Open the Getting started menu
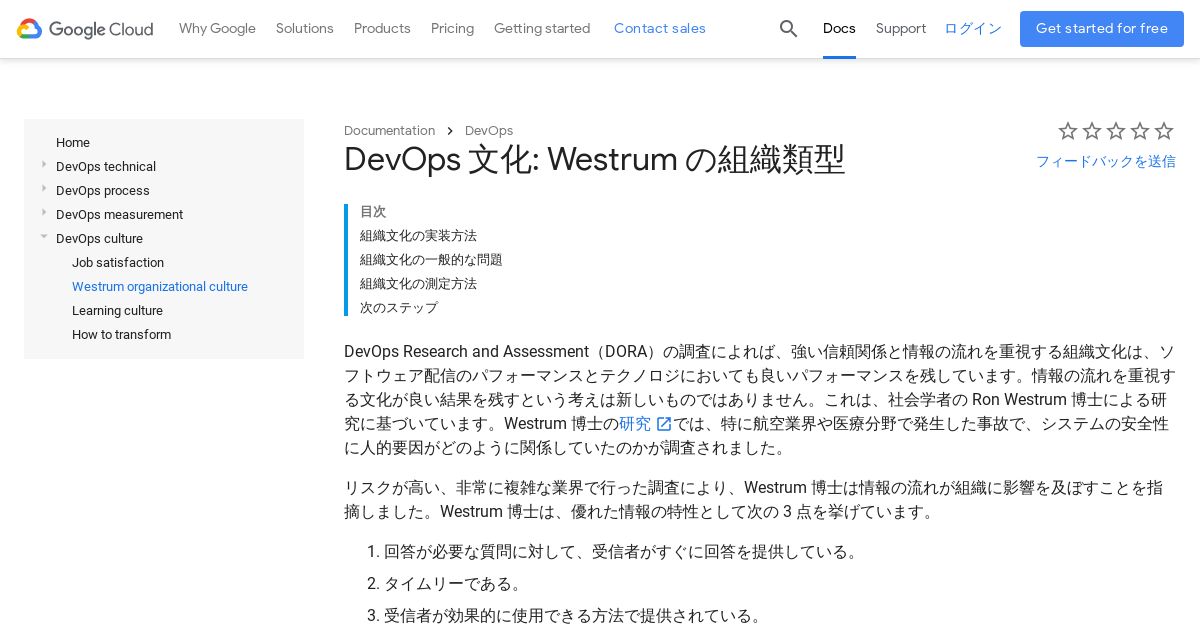Image resolution: width=1200 pixels, height=630 pixels. click(x=542, y=29)
